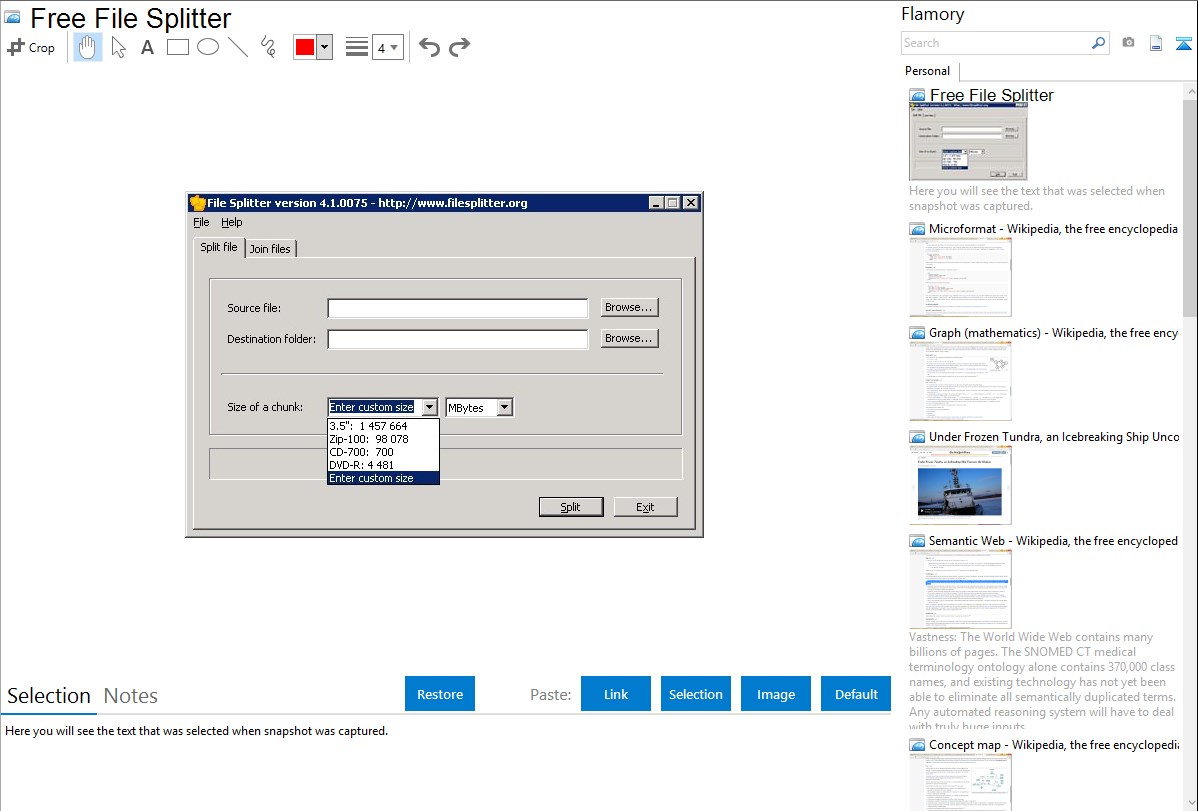Undo the last annotation

(x=429, y=47)
